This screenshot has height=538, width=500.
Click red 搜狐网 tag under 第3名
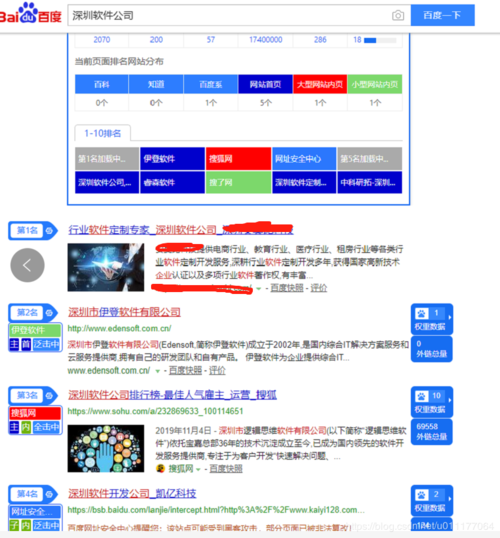[35, 413]
